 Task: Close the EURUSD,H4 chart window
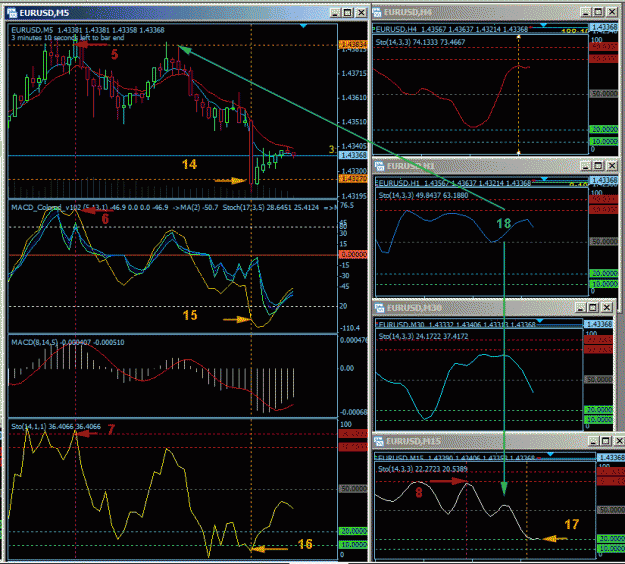coord(612,12)
